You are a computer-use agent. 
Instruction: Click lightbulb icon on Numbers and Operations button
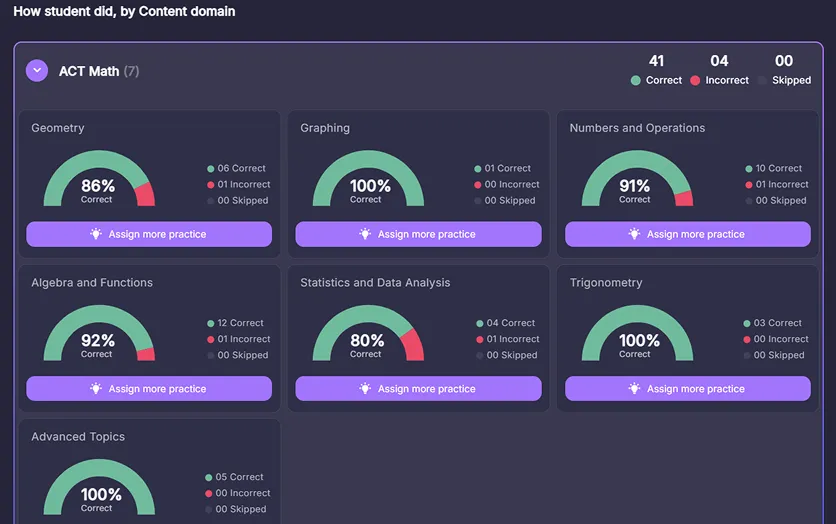pos(634,233)
